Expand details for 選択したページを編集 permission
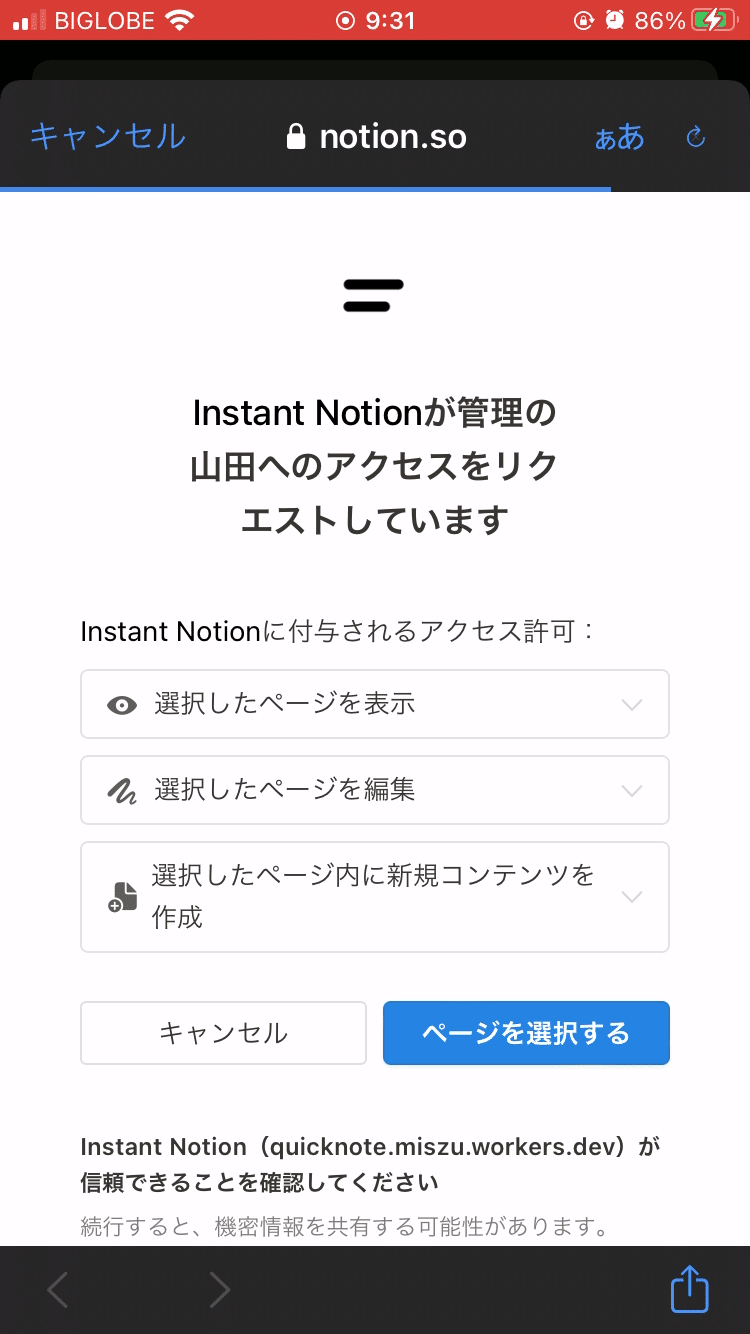The height and width of the screenshot is (1334, 750). pos(632,790)
